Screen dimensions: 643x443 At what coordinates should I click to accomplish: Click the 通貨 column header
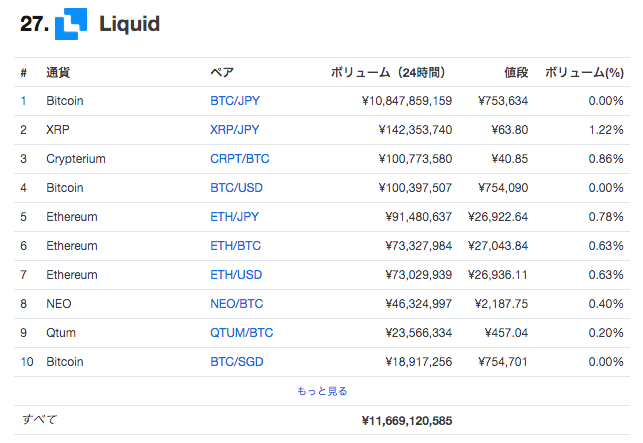58,73
